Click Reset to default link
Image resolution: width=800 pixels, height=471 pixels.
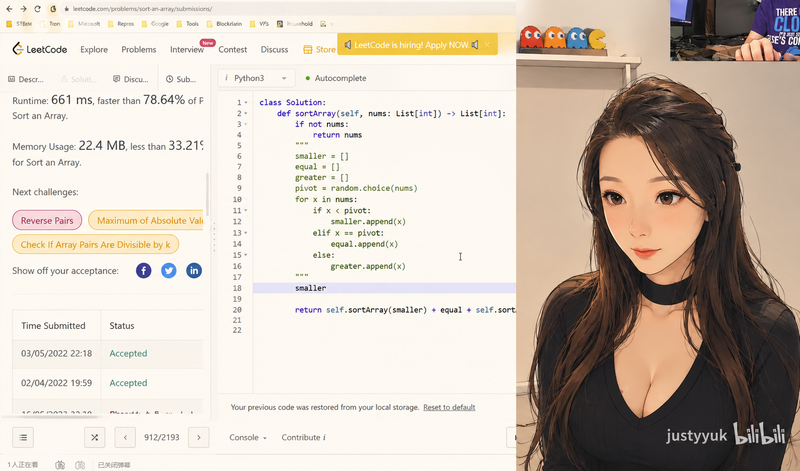tap(449, 407)
